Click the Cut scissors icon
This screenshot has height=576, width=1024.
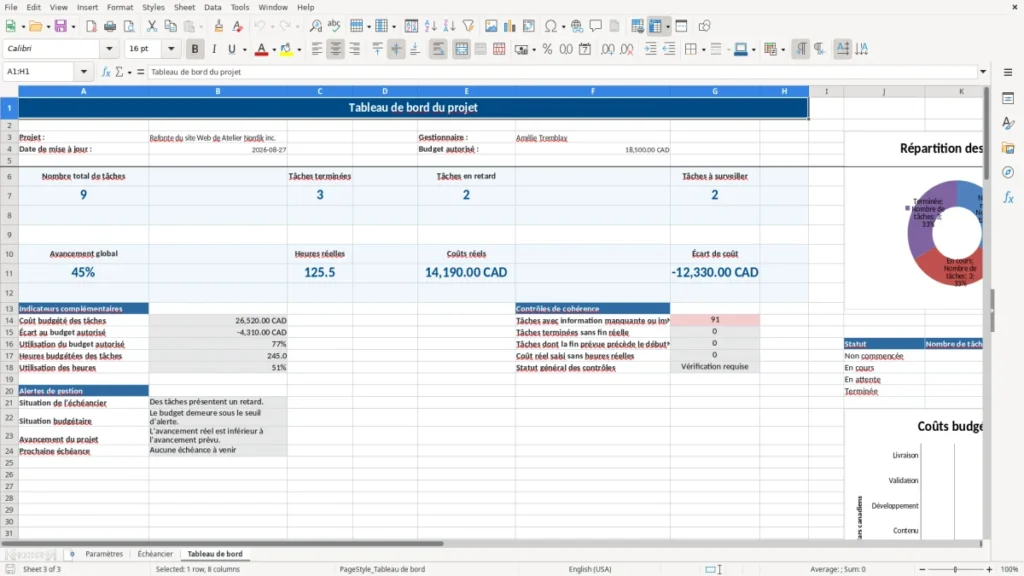click(x=152, y=26)
